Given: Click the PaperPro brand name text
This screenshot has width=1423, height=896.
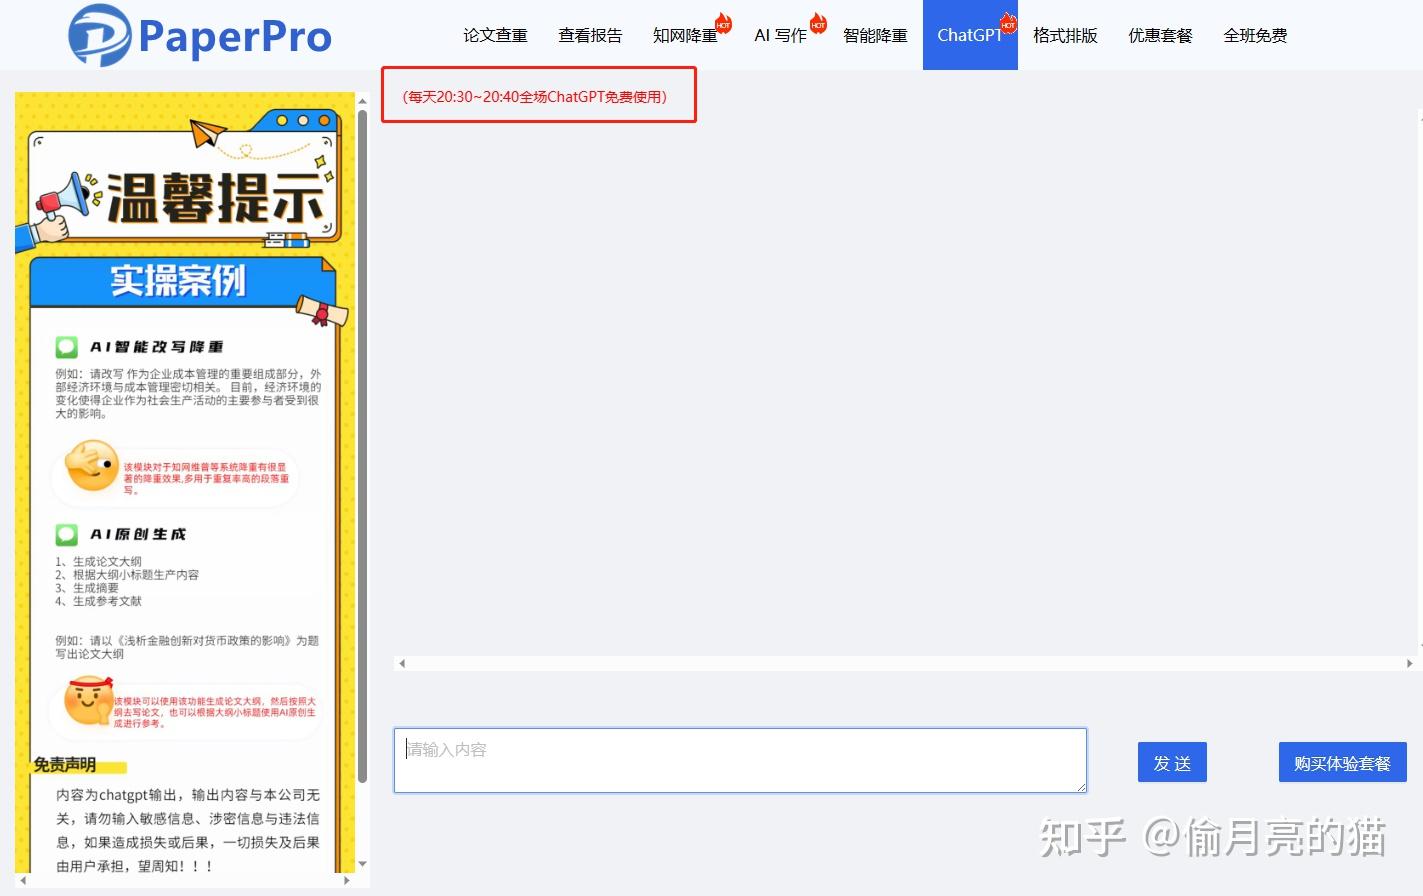Looking at the screenshot, I should [235, 36].
